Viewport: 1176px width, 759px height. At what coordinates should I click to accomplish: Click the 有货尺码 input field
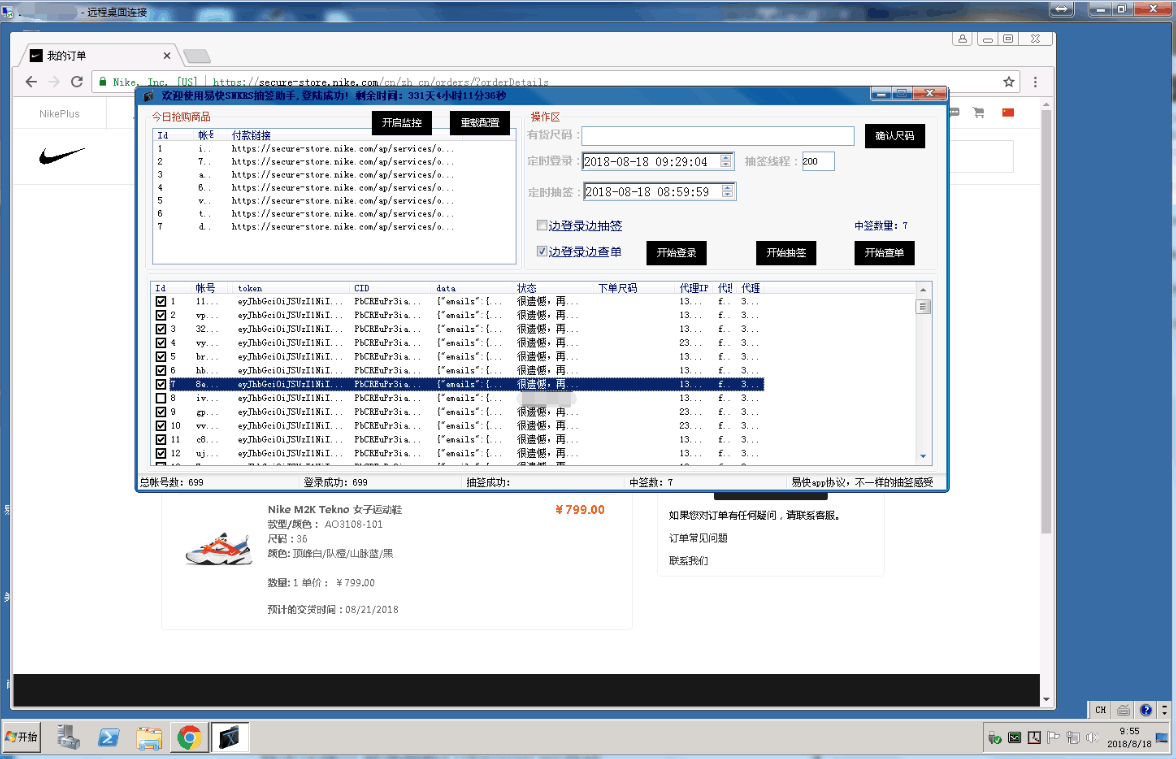pyautogui.click(x=718, y=136)
